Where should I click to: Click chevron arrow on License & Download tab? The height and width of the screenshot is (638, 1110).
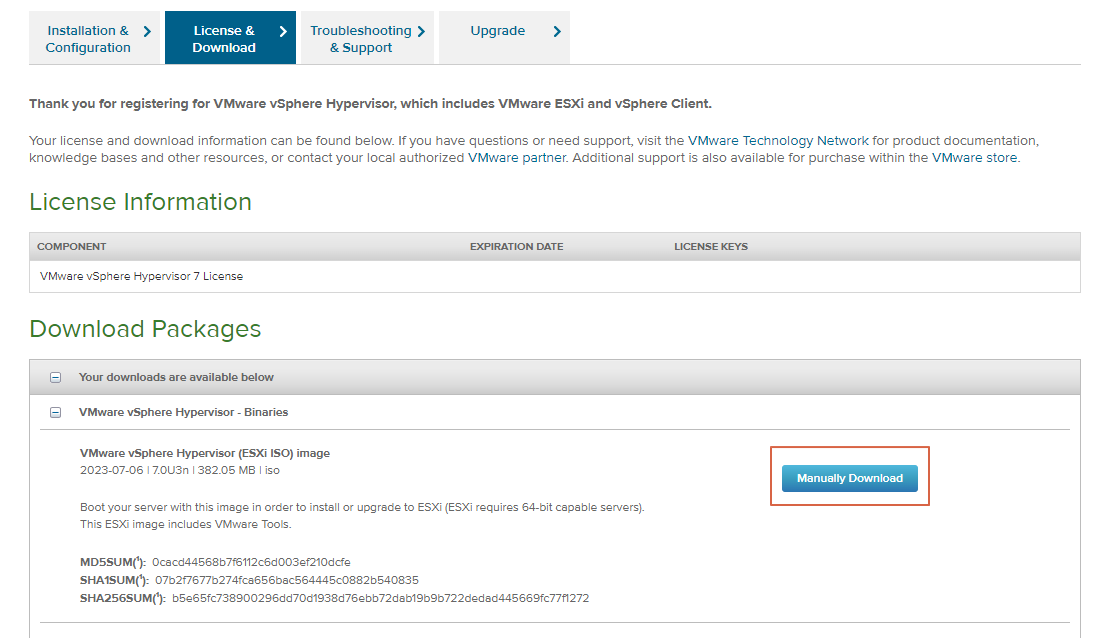[x=283, y=31]
